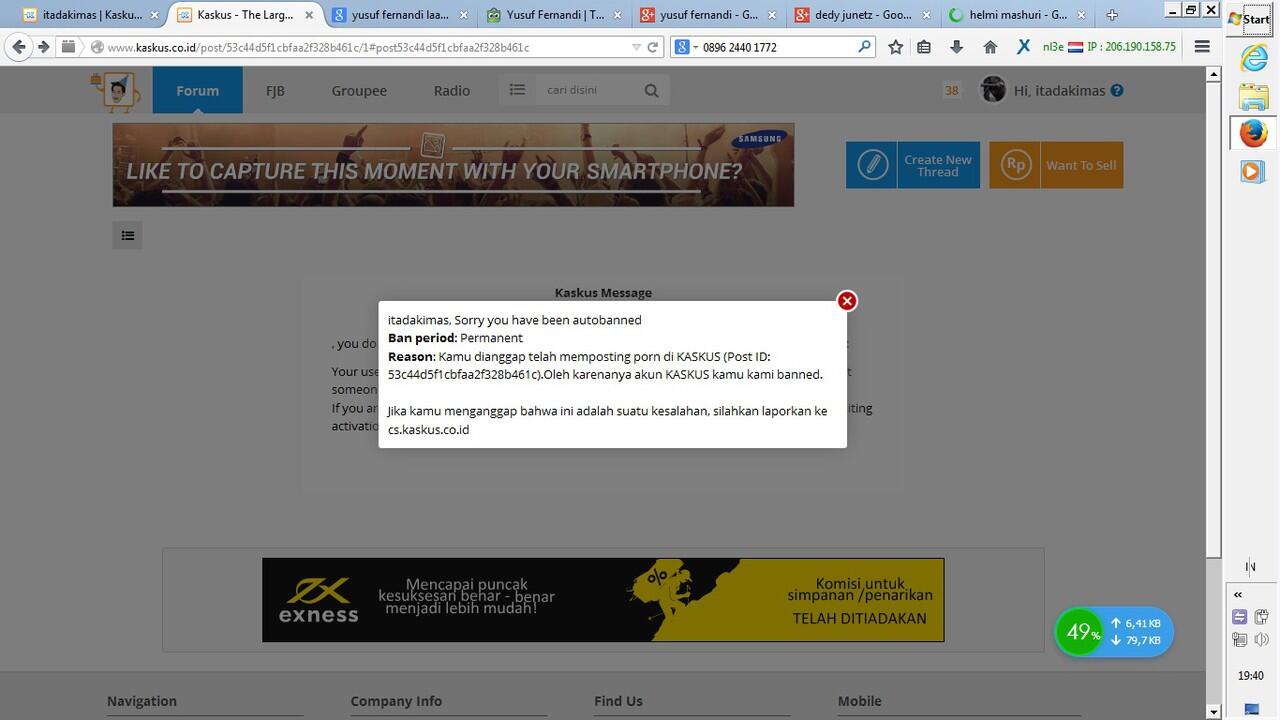The width and height of the screenshot is (1280, 720).
Task: Open bookmarks list icon in toolbar
Action: (924, 47)
